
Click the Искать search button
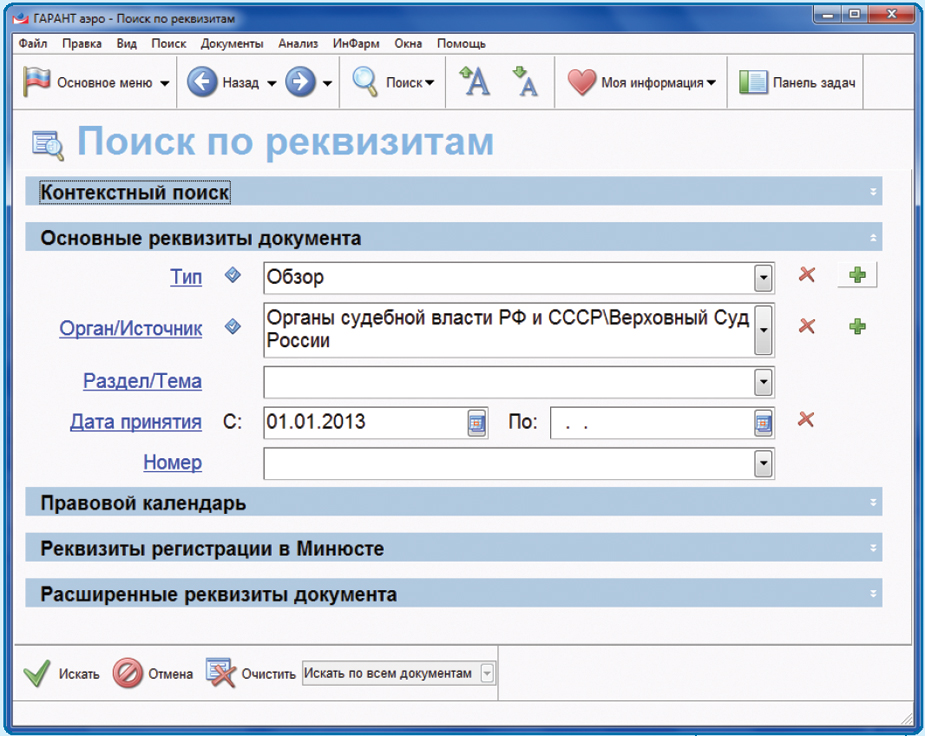point(61,674)
